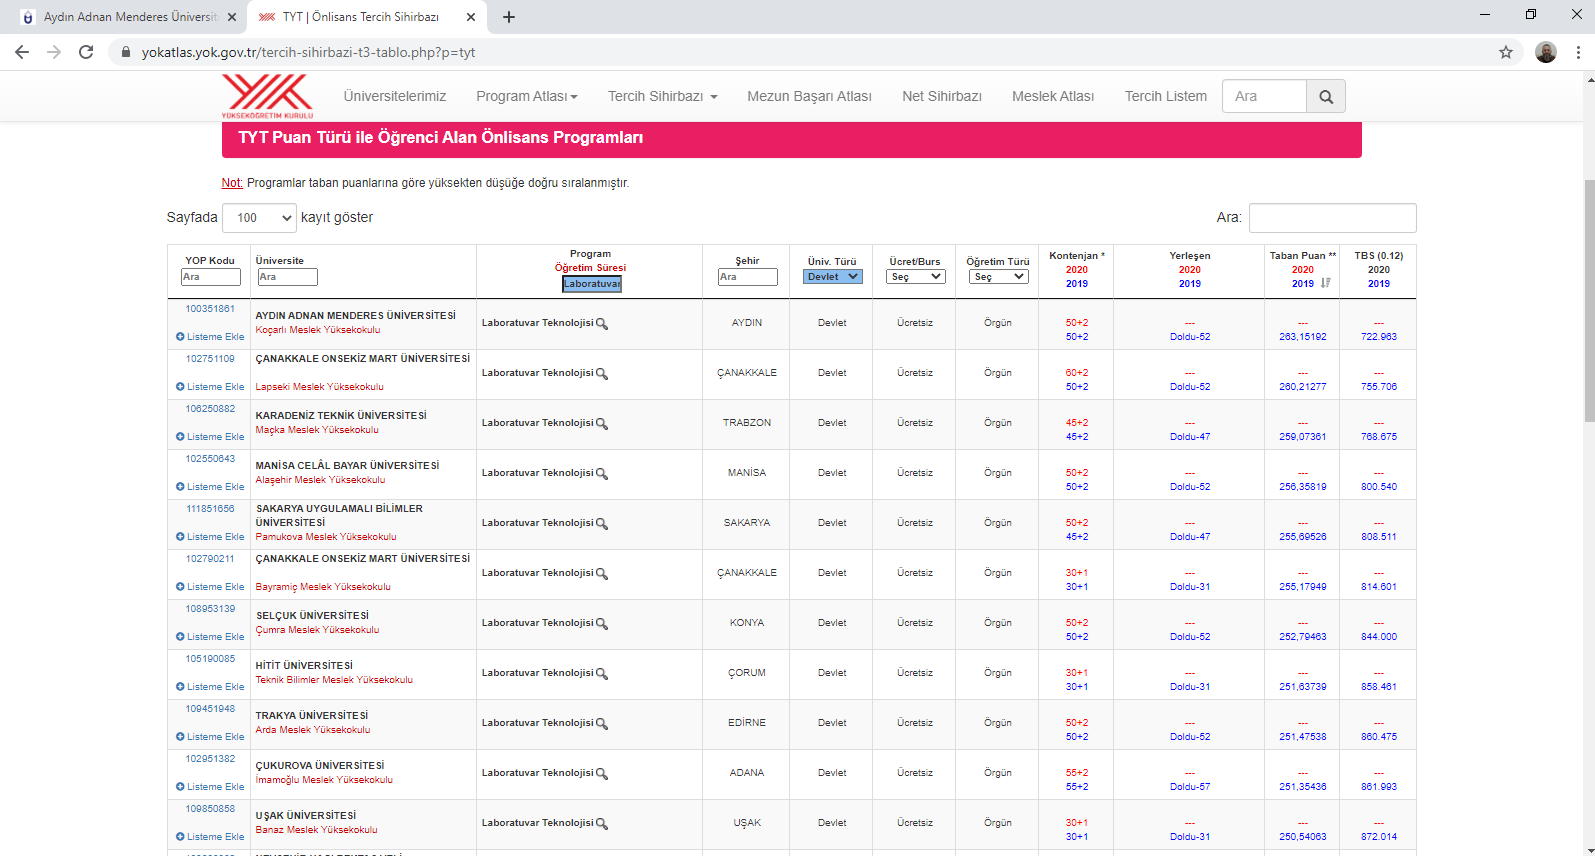Open a new browser tab
Screen dimensions: 1595x856
pyautogui.click(x=509, y=17)
